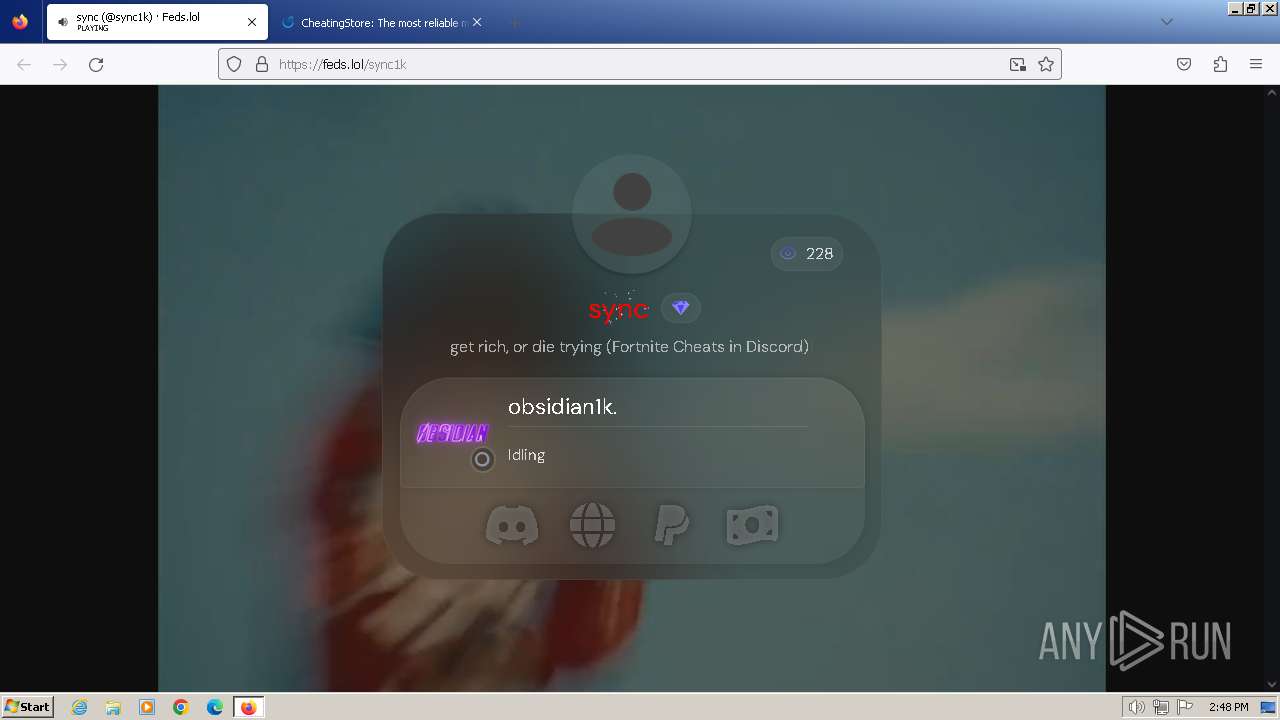Launch Microsoft Edge from taskbar

click(x=215, y=707)
